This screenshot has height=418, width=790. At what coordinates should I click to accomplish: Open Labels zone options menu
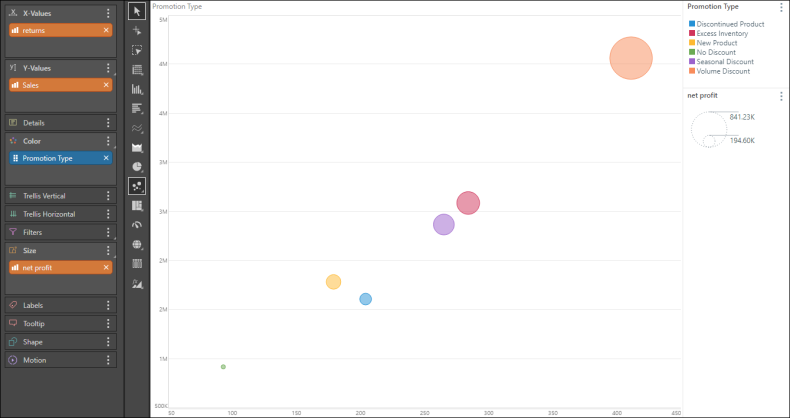(108, 305)
